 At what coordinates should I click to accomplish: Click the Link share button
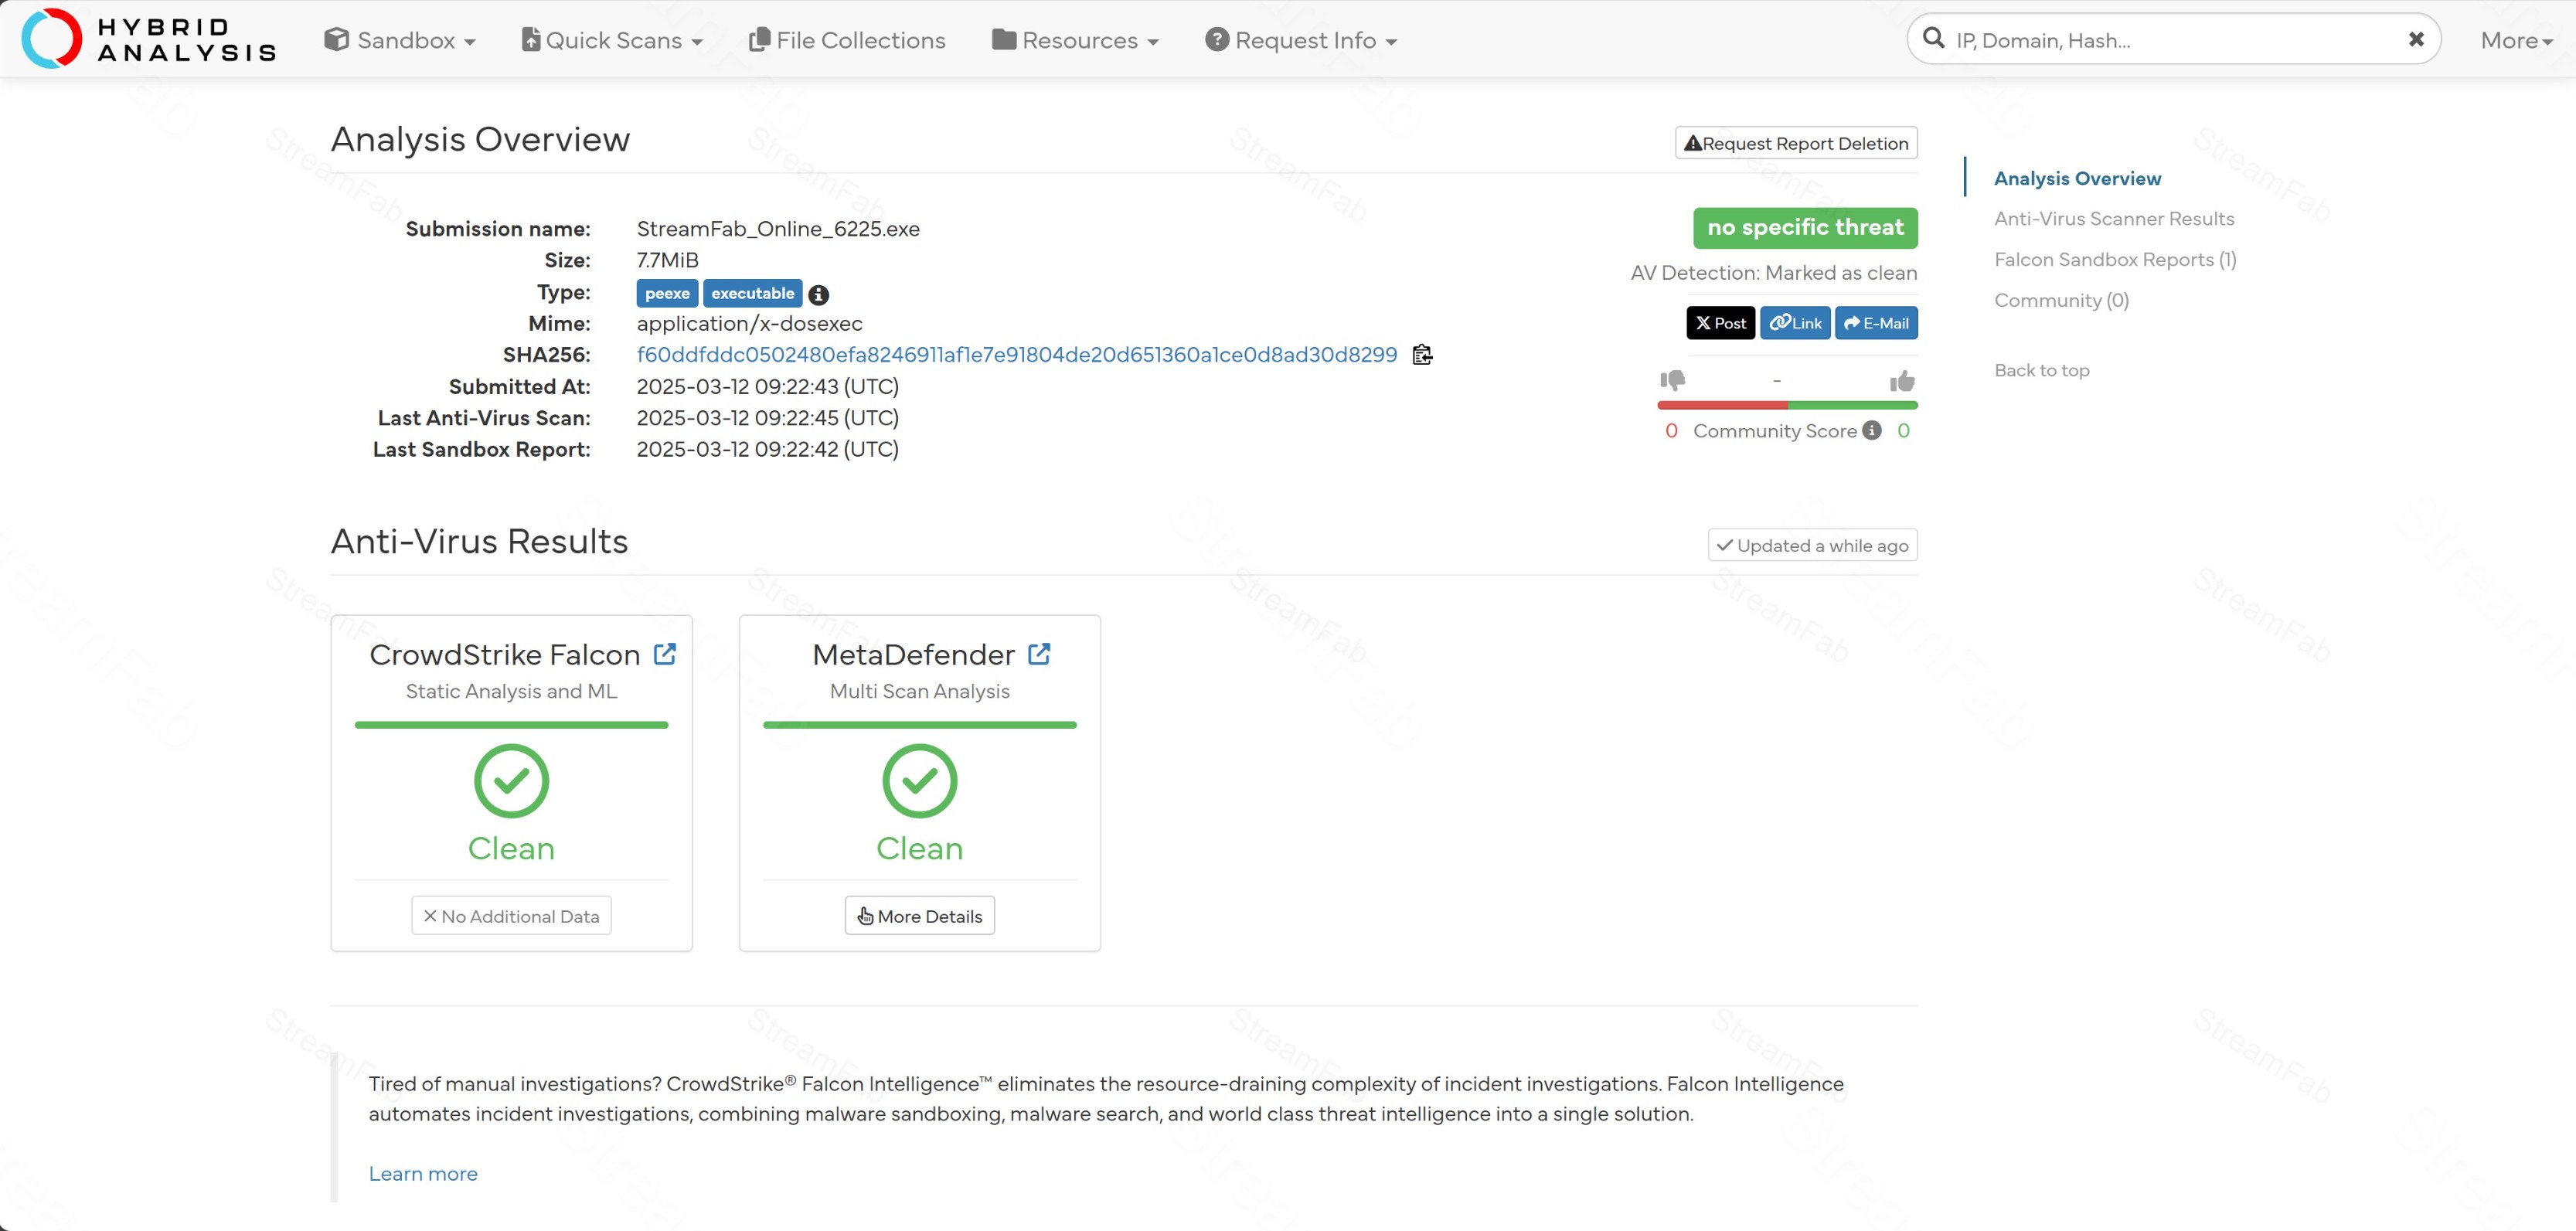1795,323
